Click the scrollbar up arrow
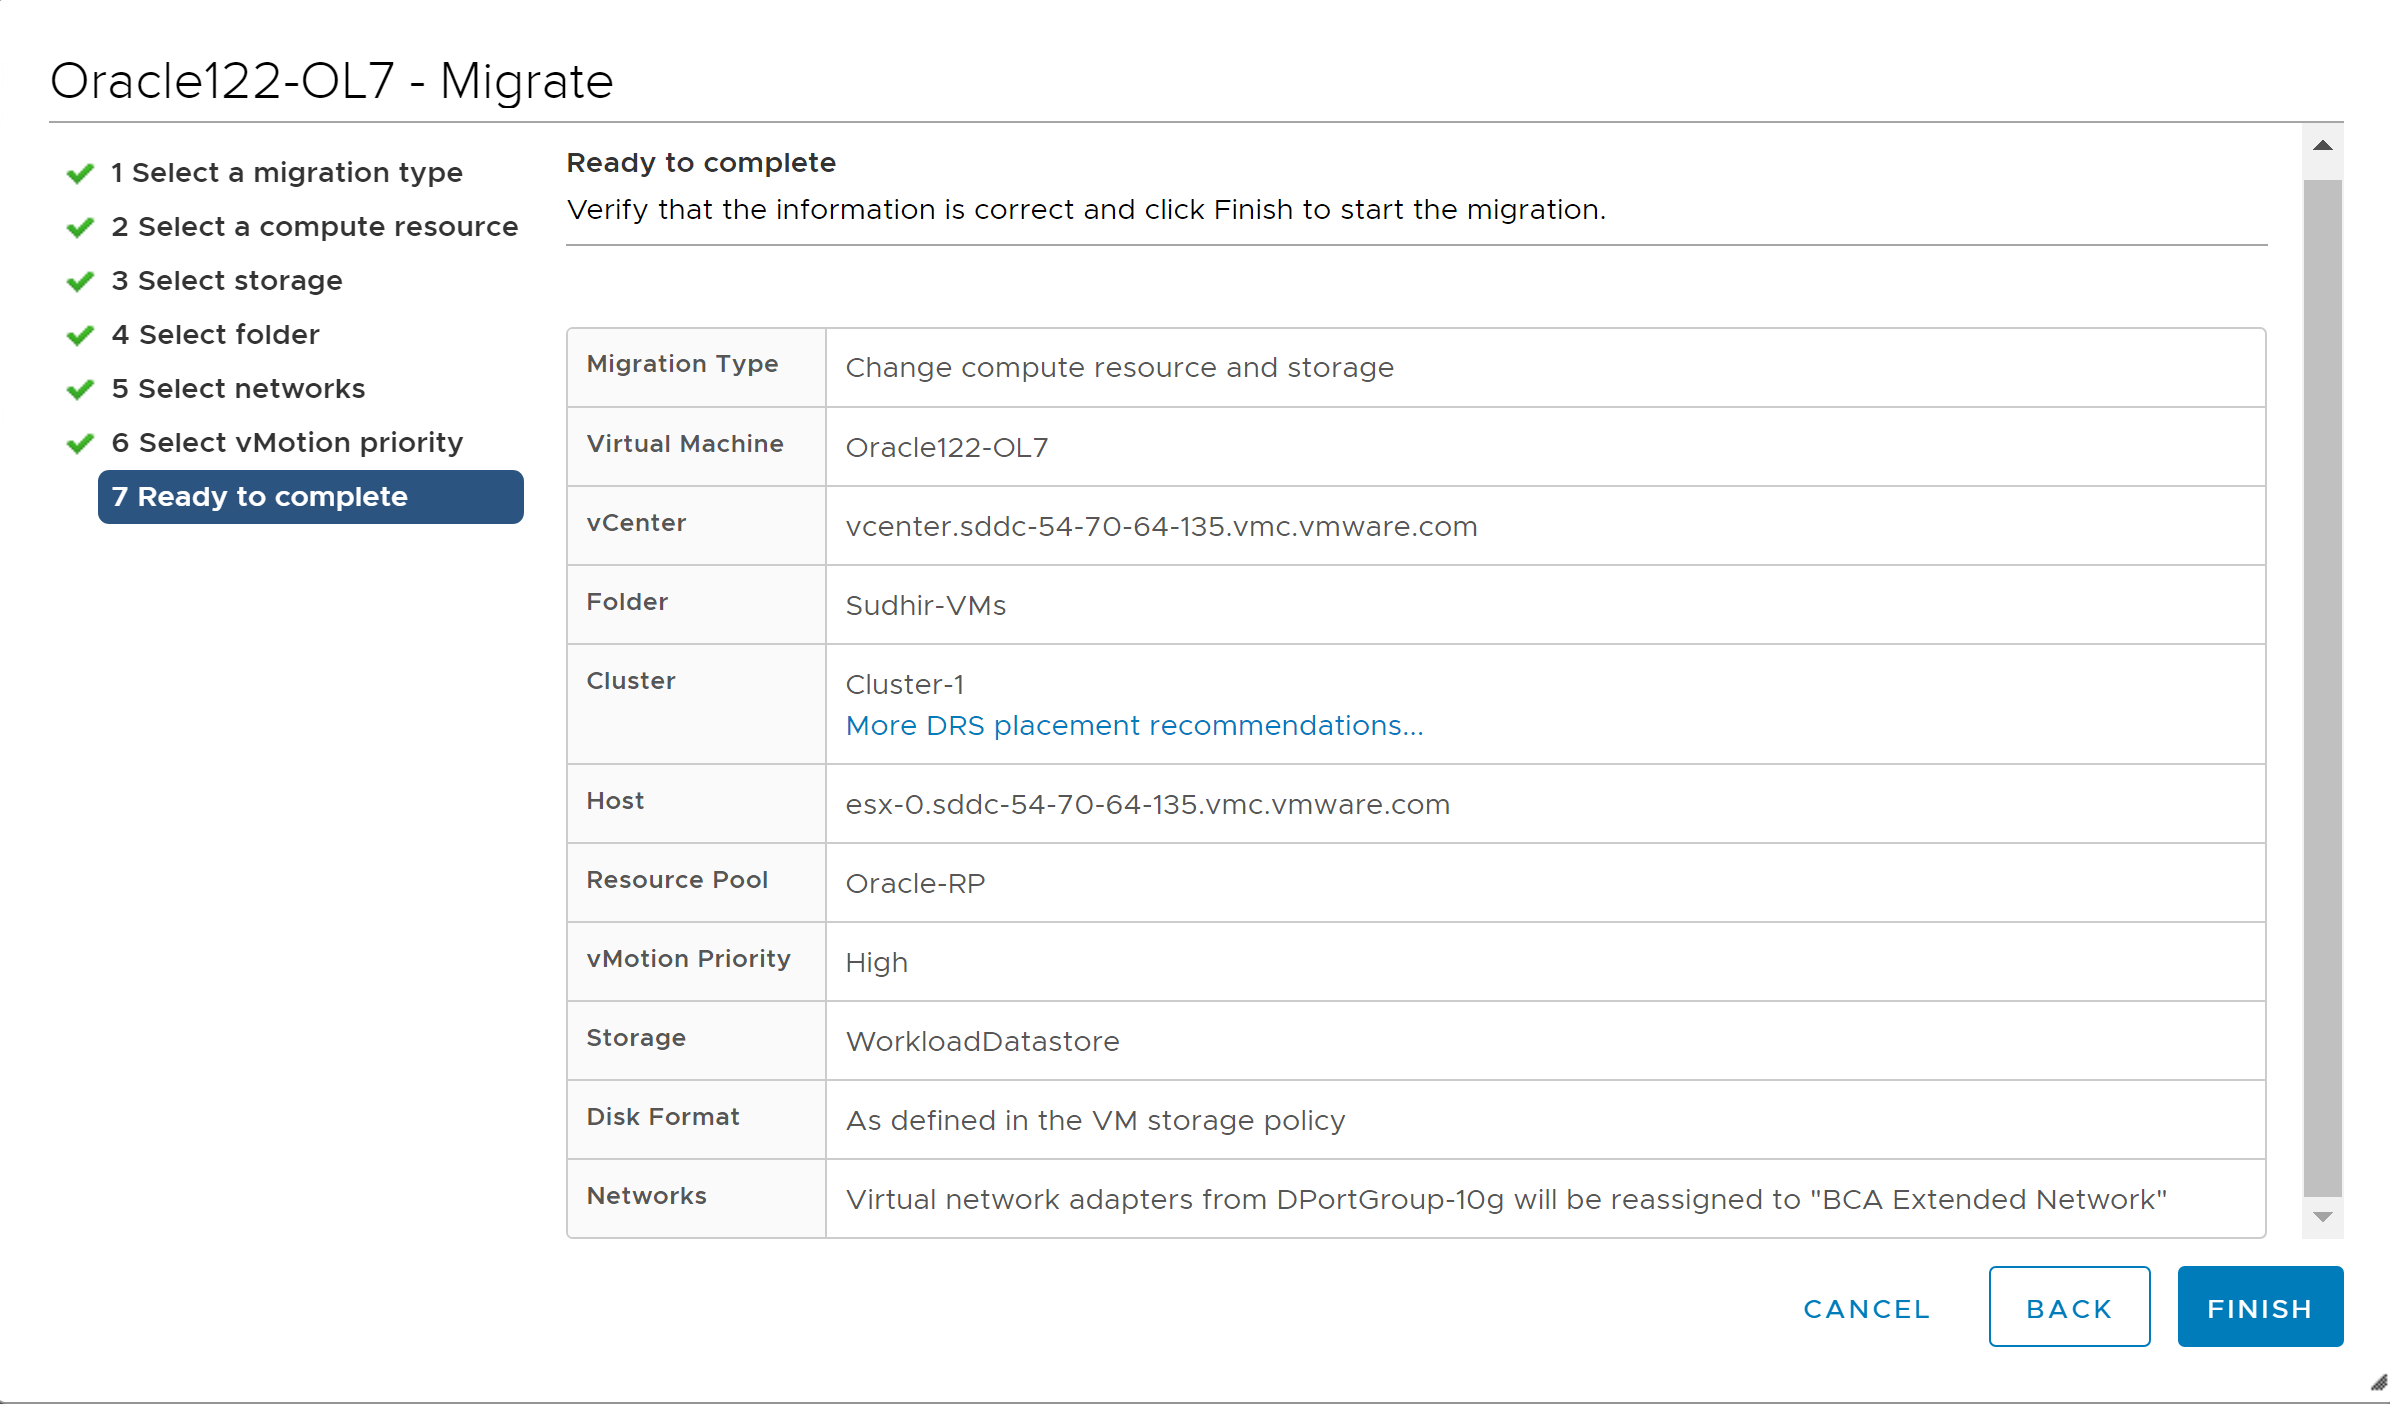The image size is (2390, 1404). [x=2322, y=146]
